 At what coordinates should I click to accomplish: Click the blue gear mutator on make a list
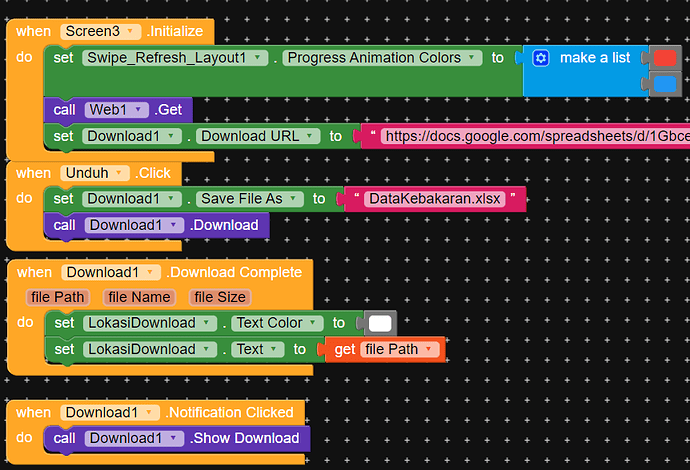click(x=541, y=58)
